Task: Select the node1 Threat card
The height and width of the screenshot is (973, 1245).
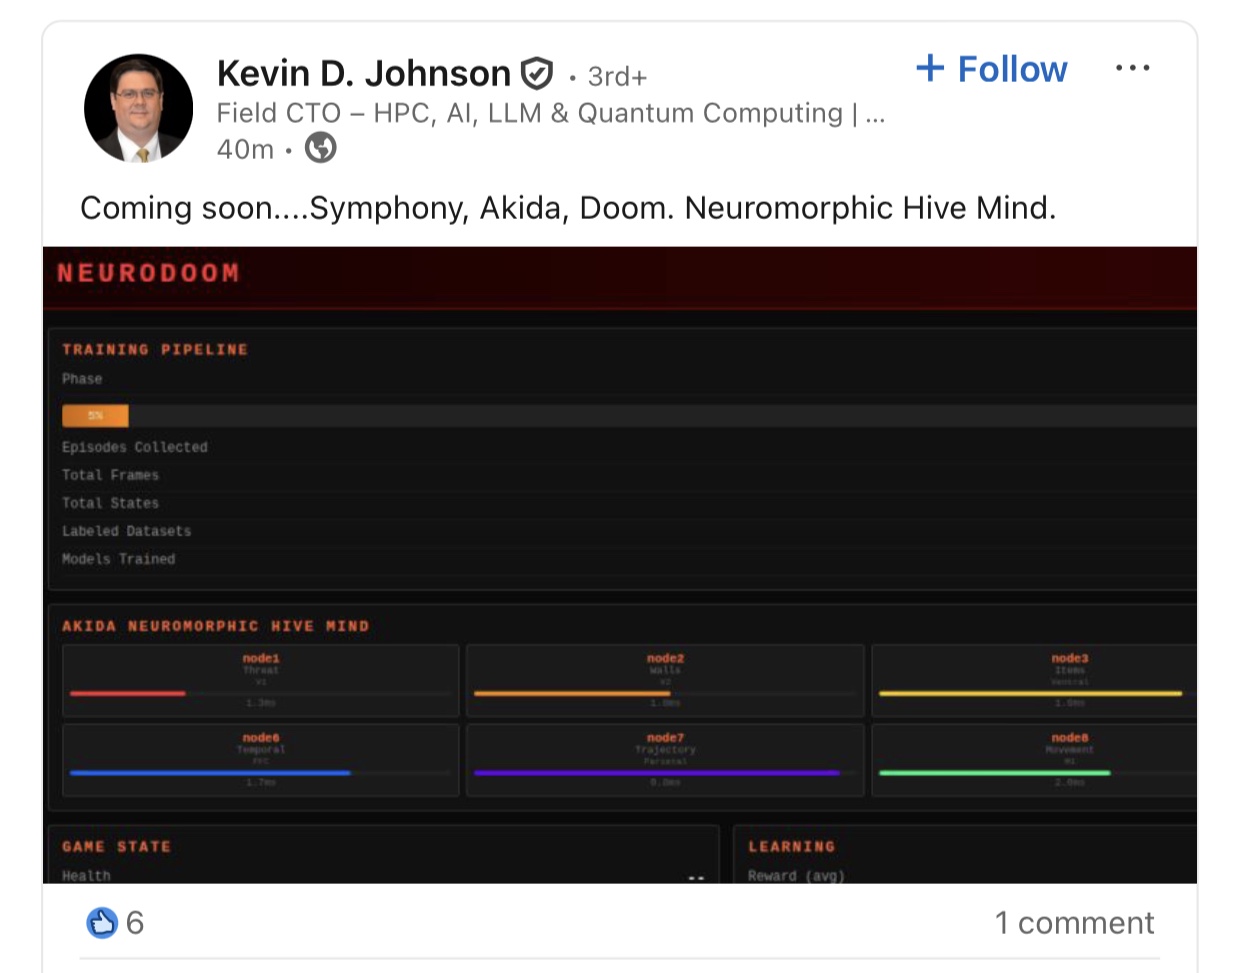Action: tap(261, 680)
